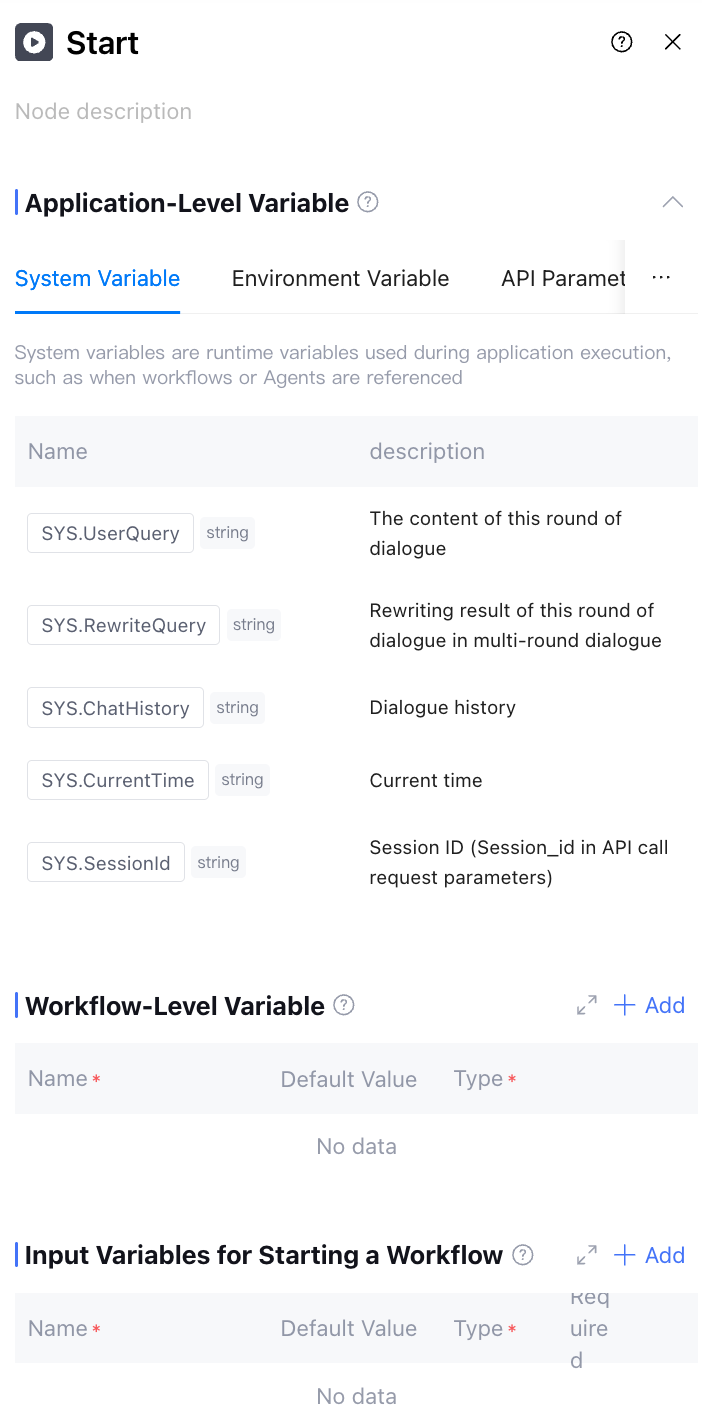This screenshot has height=1424, width=702.
Task: Collapse the Application-Level Variable section
Action: [673, 203]
